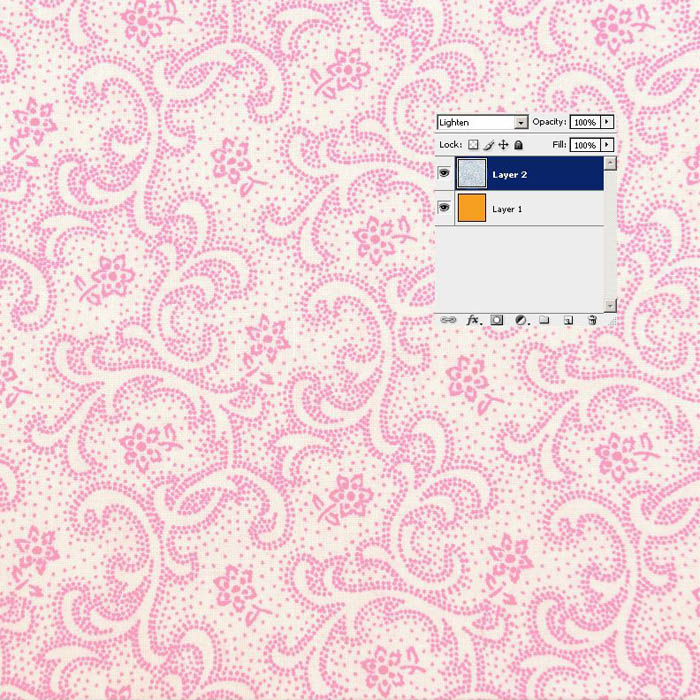Viewport: 700px width, 700px height.
Task: Toggle lock image pixels brush icon
Action: click(x=488, y=145)
